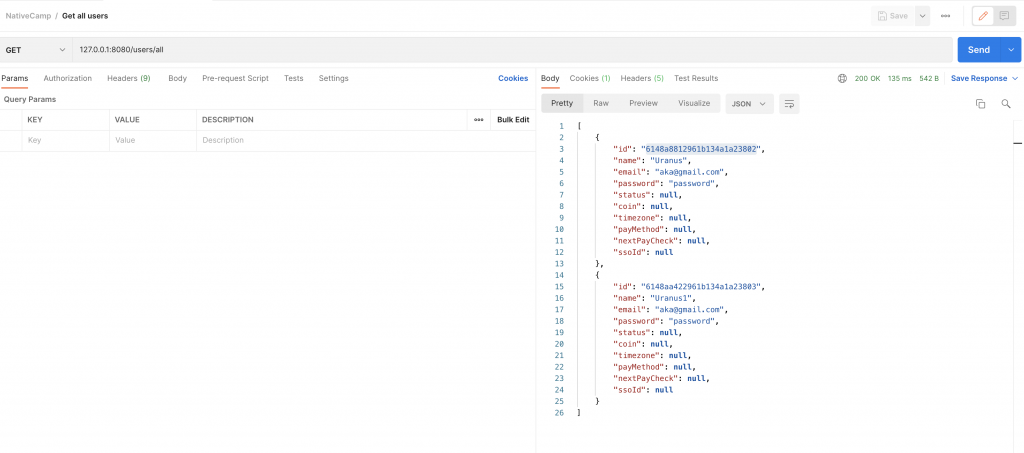Image resolution: width=1024 pixels, height=453 pixels.
Task: Select the response Body tab
Action: [550, 78]
